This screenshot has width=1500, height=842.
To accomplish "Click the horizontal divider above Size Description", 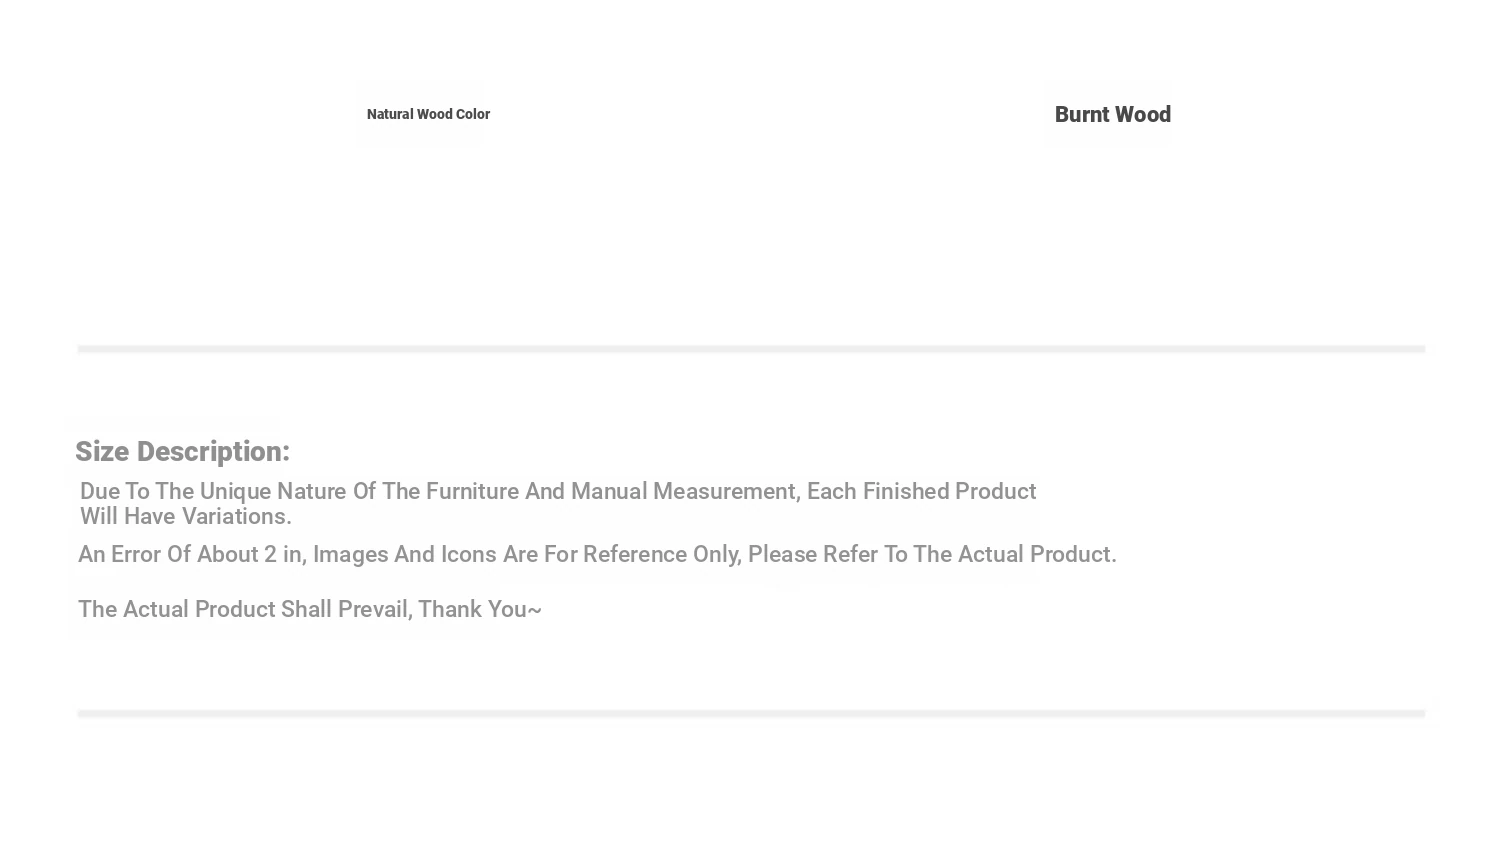I will 751,349.
